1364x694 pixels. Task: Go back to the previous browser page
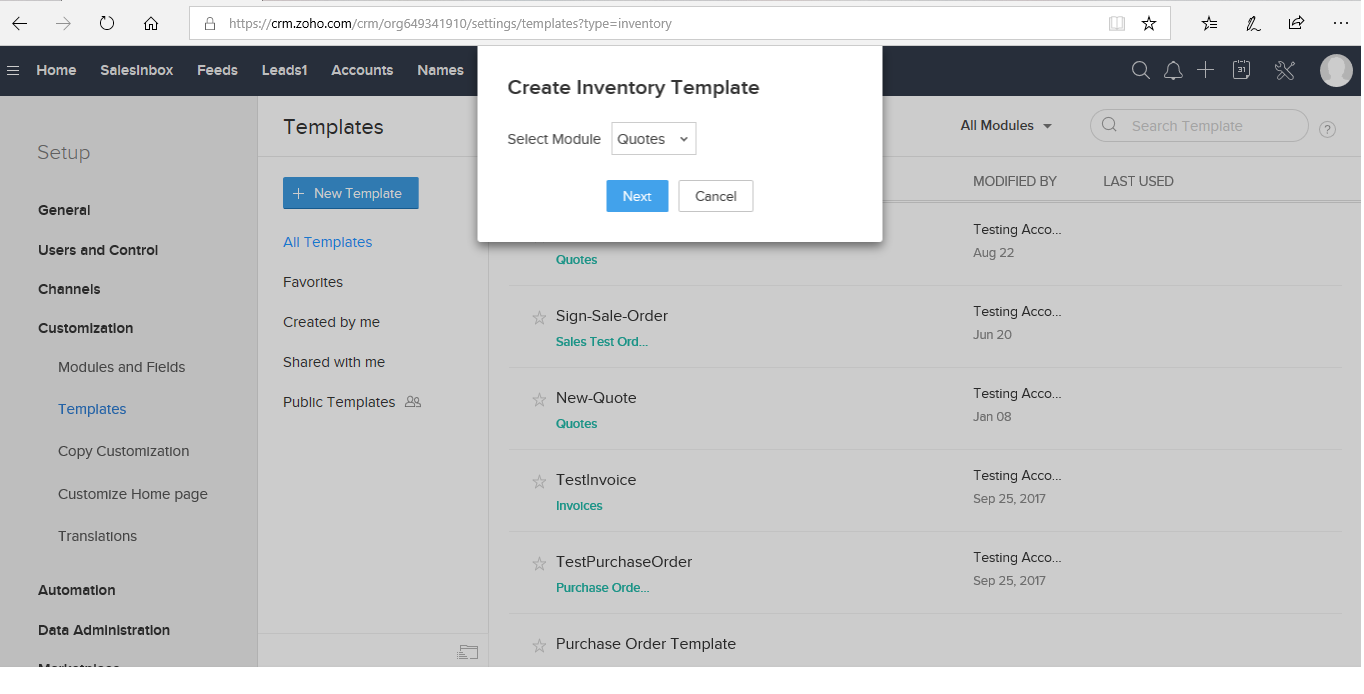point(20,23)
